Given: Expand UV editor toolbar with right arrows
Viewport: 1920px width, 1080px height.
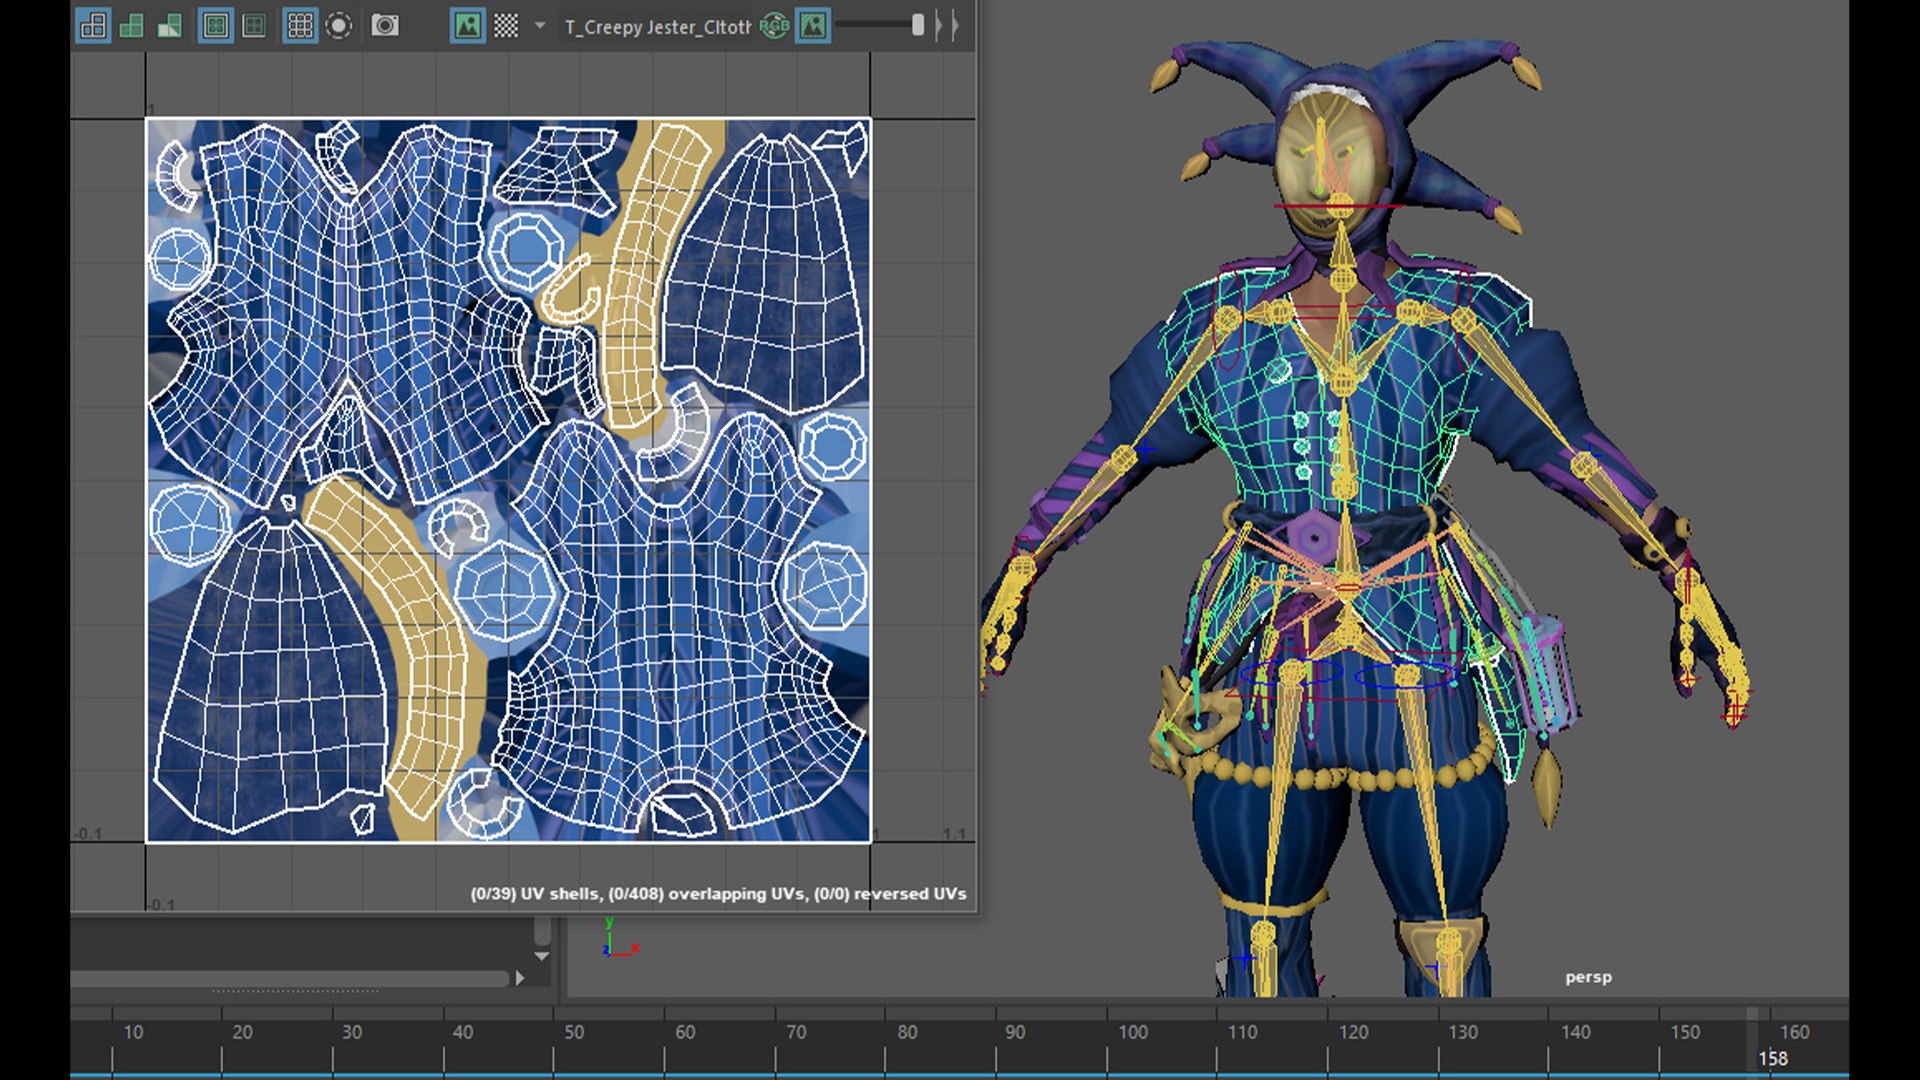Looking at the screenshot, I should 947,26.
